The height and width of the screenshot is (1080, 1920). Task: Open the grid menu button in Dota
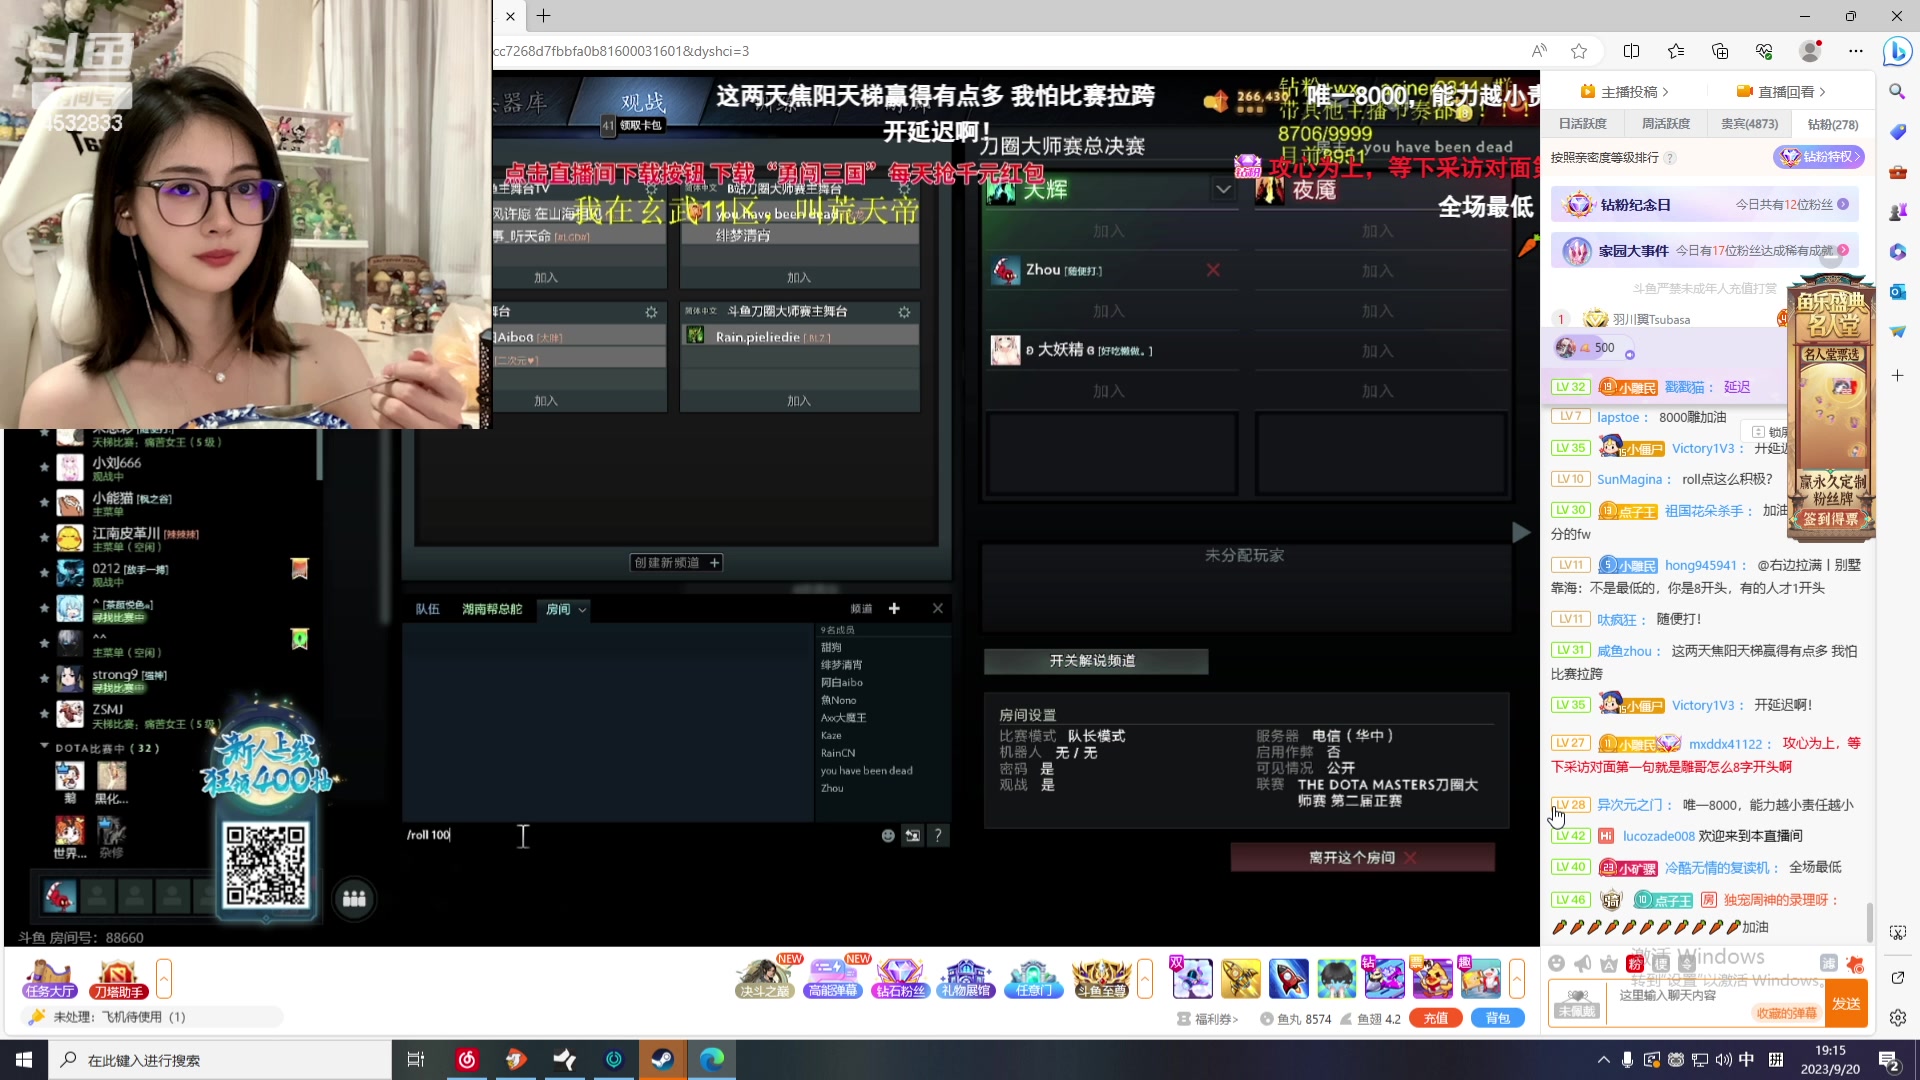point(354,899)
